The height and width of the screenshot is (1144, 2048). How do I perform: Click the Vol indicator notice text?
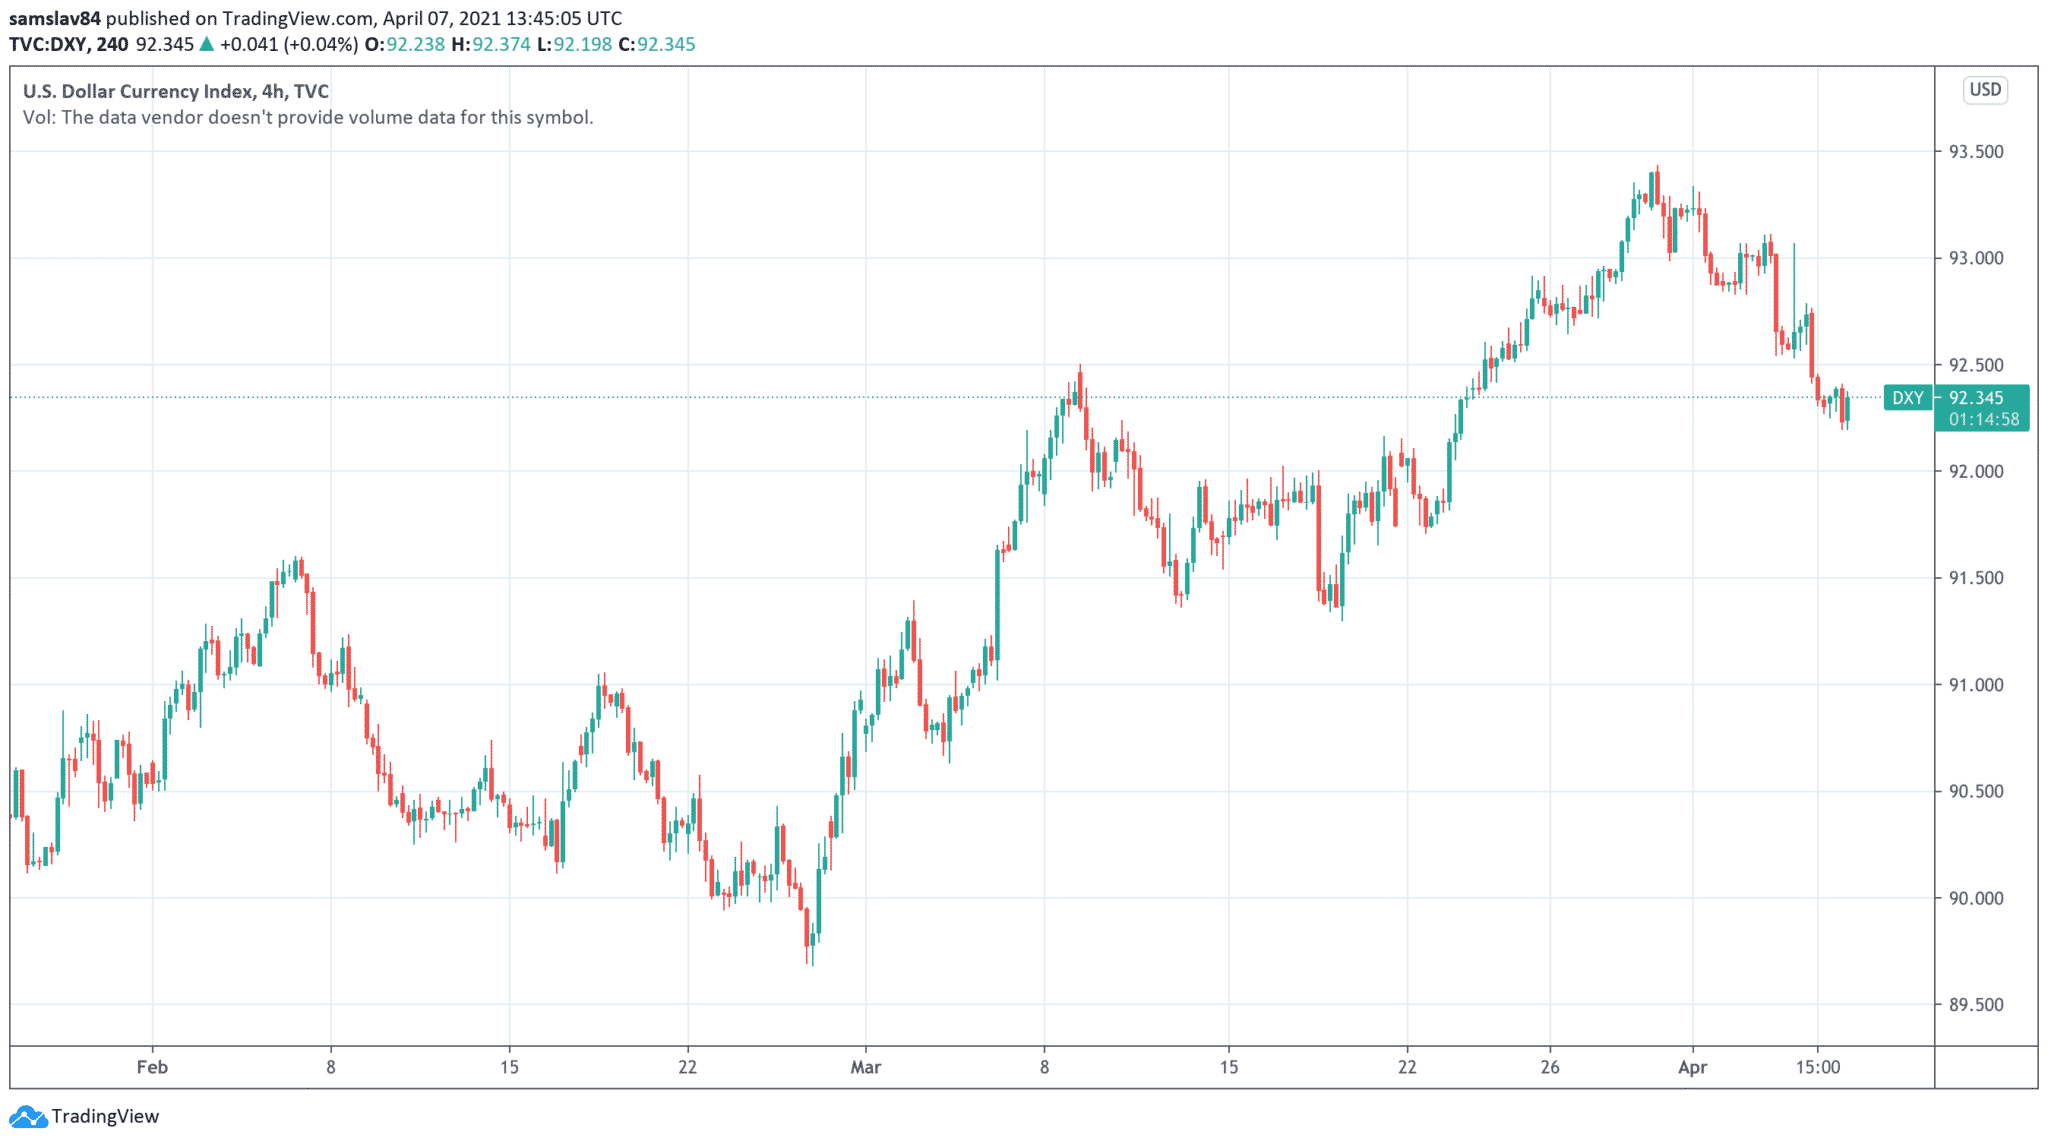[x=308, y=117]
